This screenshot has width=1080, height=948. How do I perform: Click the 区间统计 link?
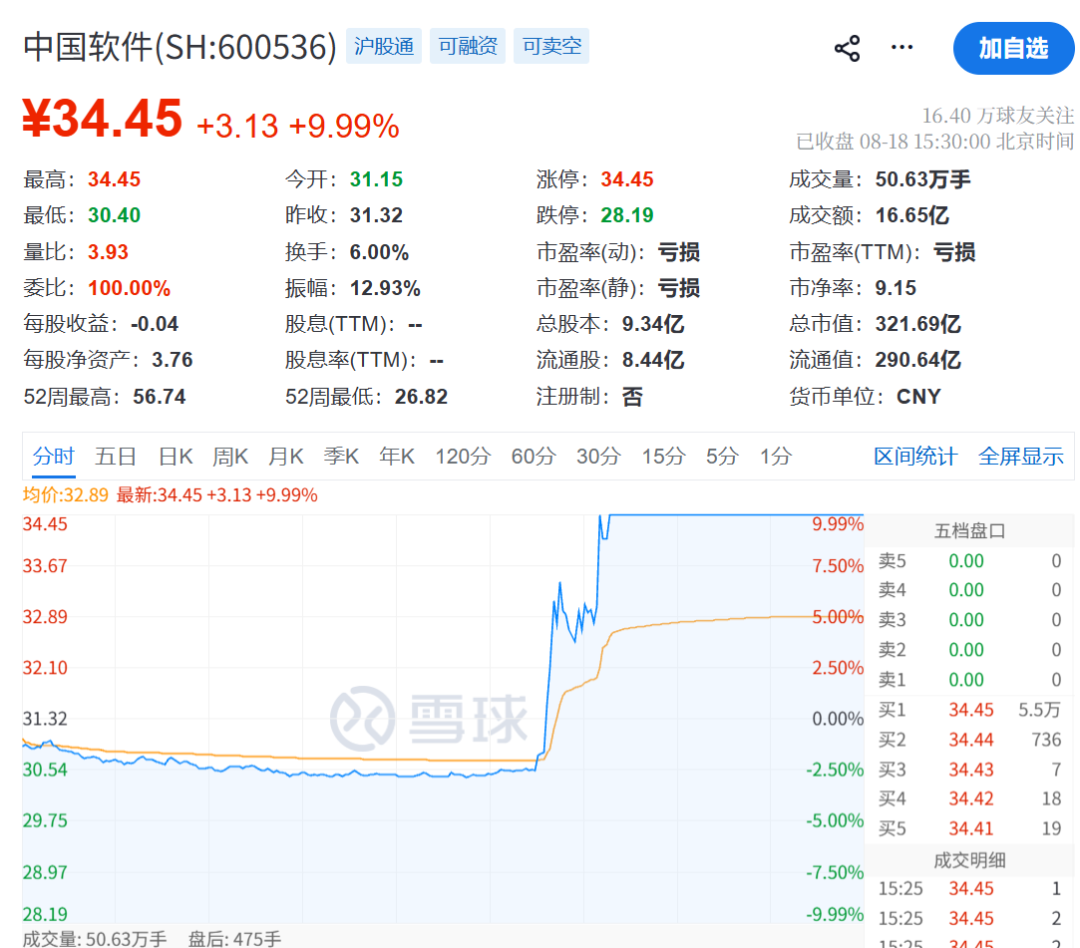coord(915,456)
